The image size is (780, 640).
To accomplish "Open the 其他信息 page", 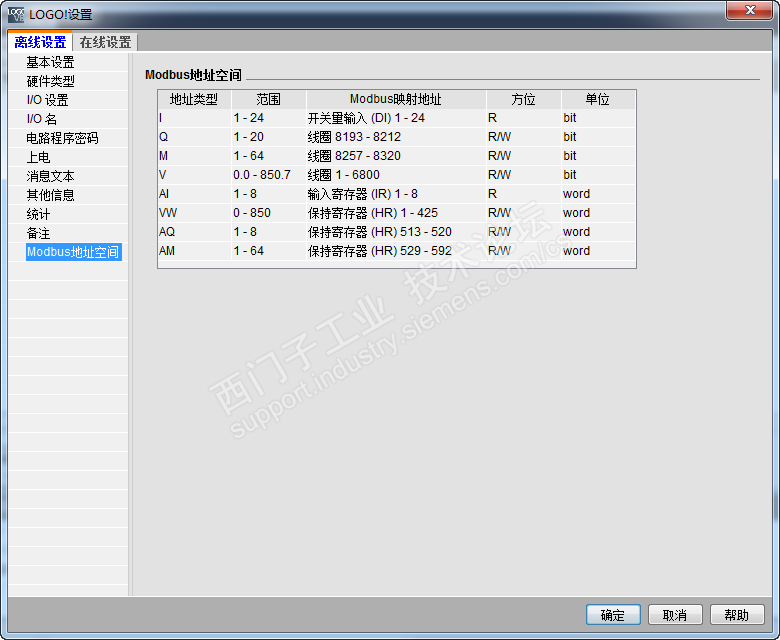I will click(50, 195).
